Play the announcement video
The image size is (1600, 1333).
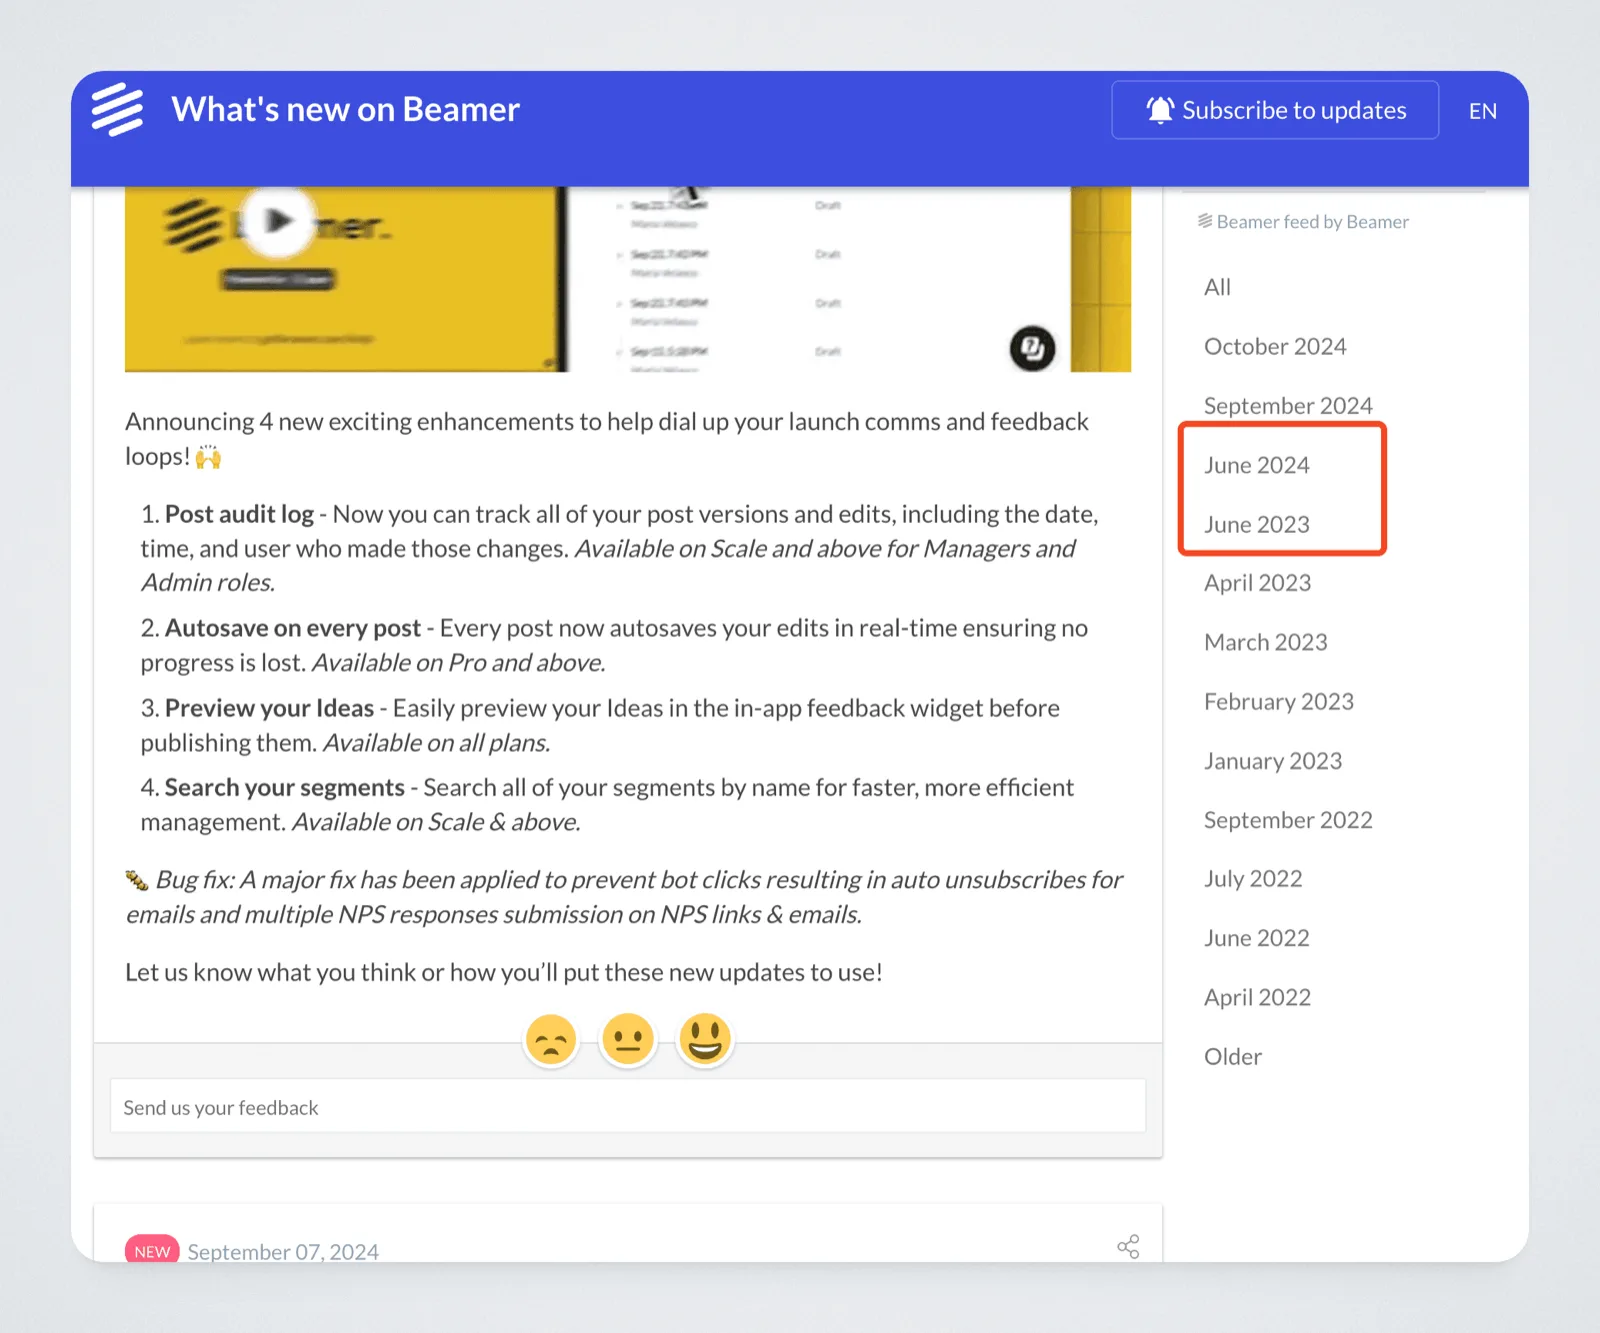[x=277, y=220]
